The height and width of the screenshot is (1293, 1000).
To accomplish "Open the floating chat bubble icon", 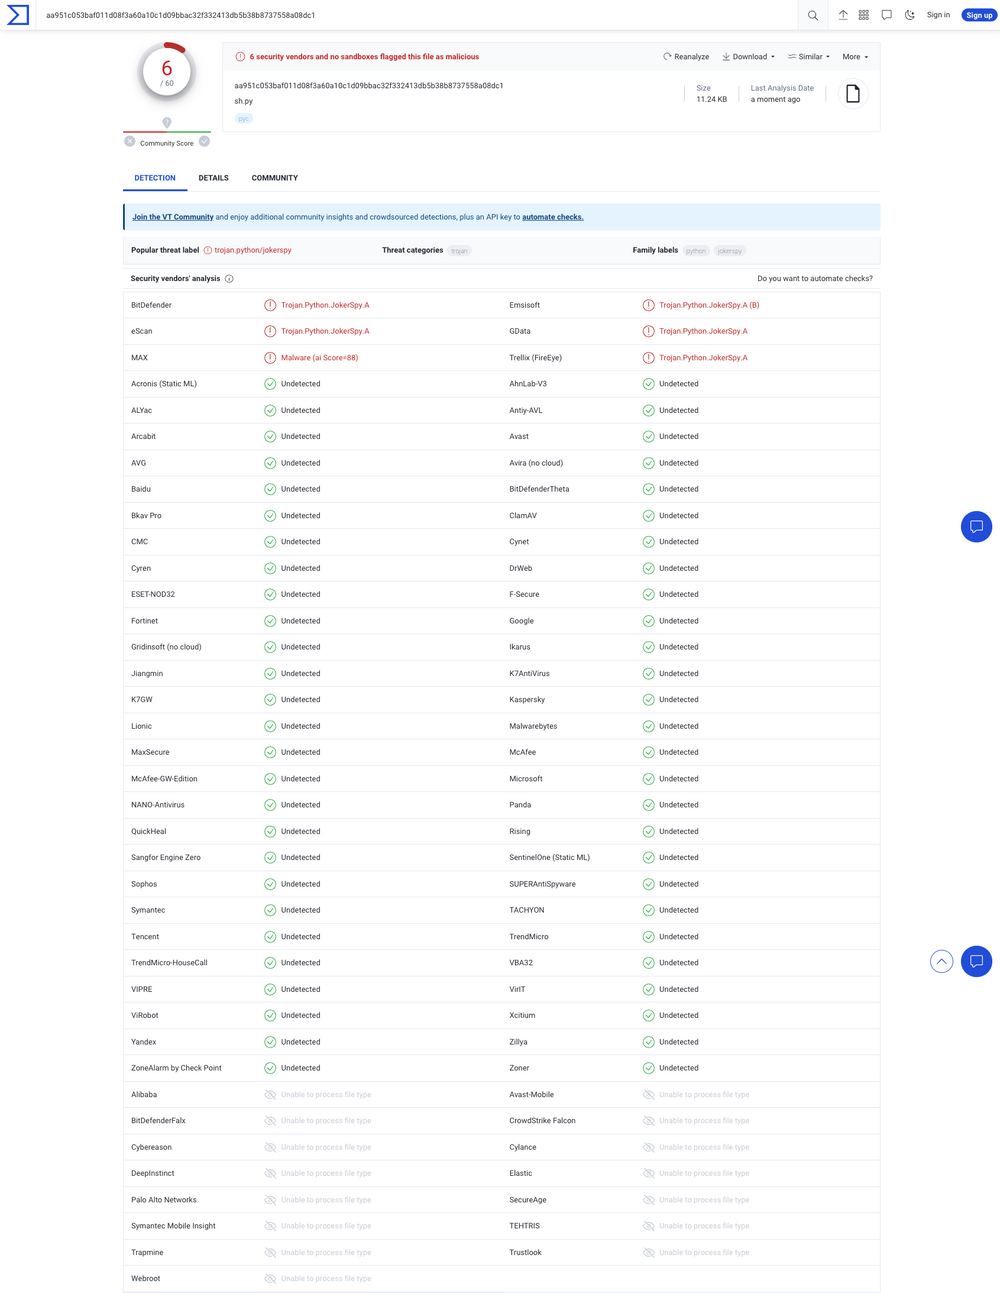I will (x=976, y=526).
